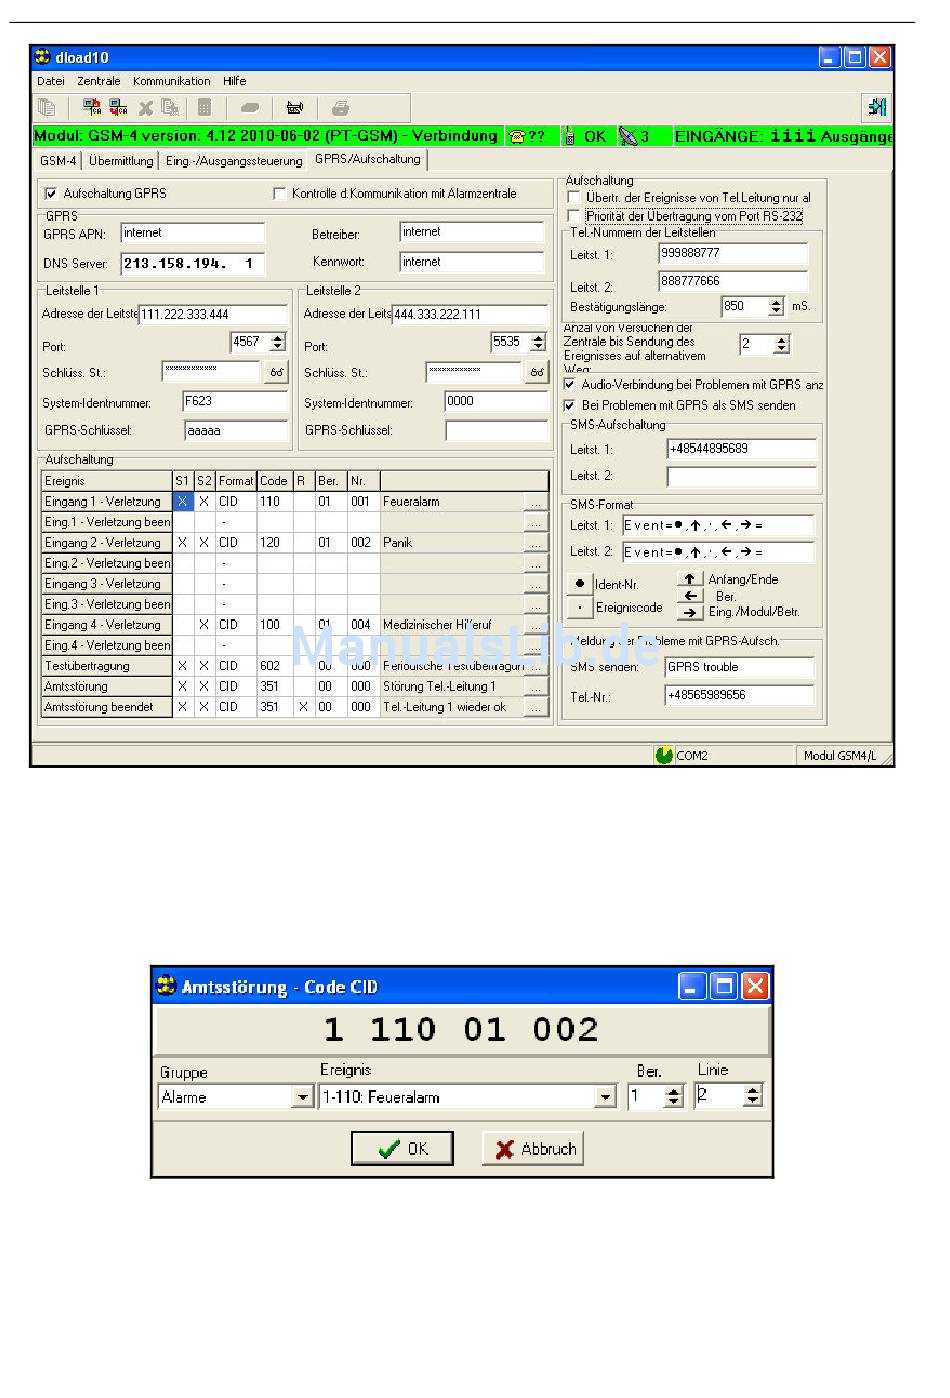Adjust the Bestätigungslänge 850 spinner
Viewport: 950px width, 1398px height.
pyautogui.click(x=777, y=307)
